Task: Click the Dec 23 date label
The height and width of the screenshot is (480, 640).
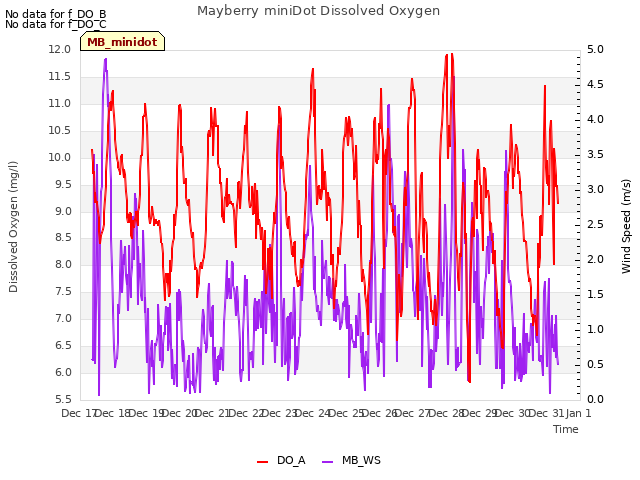Action: click(x=279, y=413)
